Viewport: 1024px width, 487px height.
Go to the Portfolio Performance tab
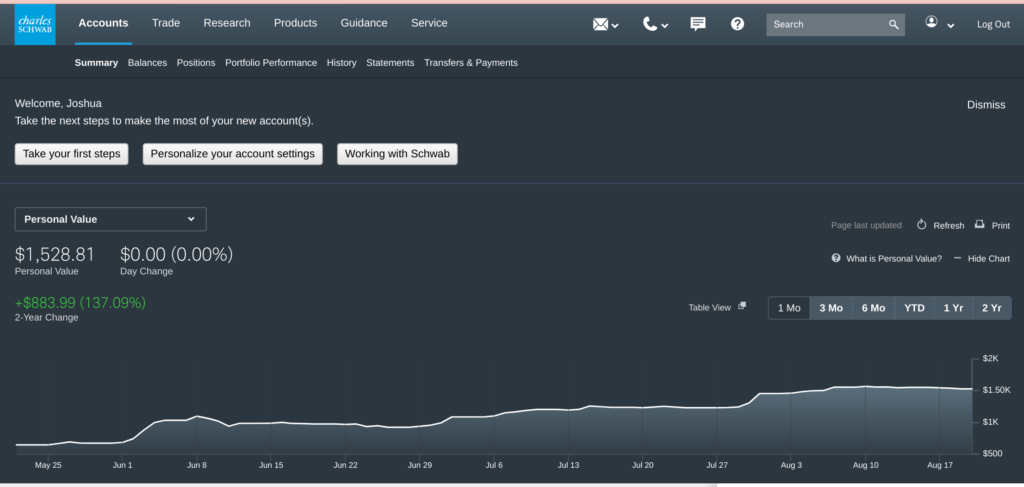click(x=271, y=63)
